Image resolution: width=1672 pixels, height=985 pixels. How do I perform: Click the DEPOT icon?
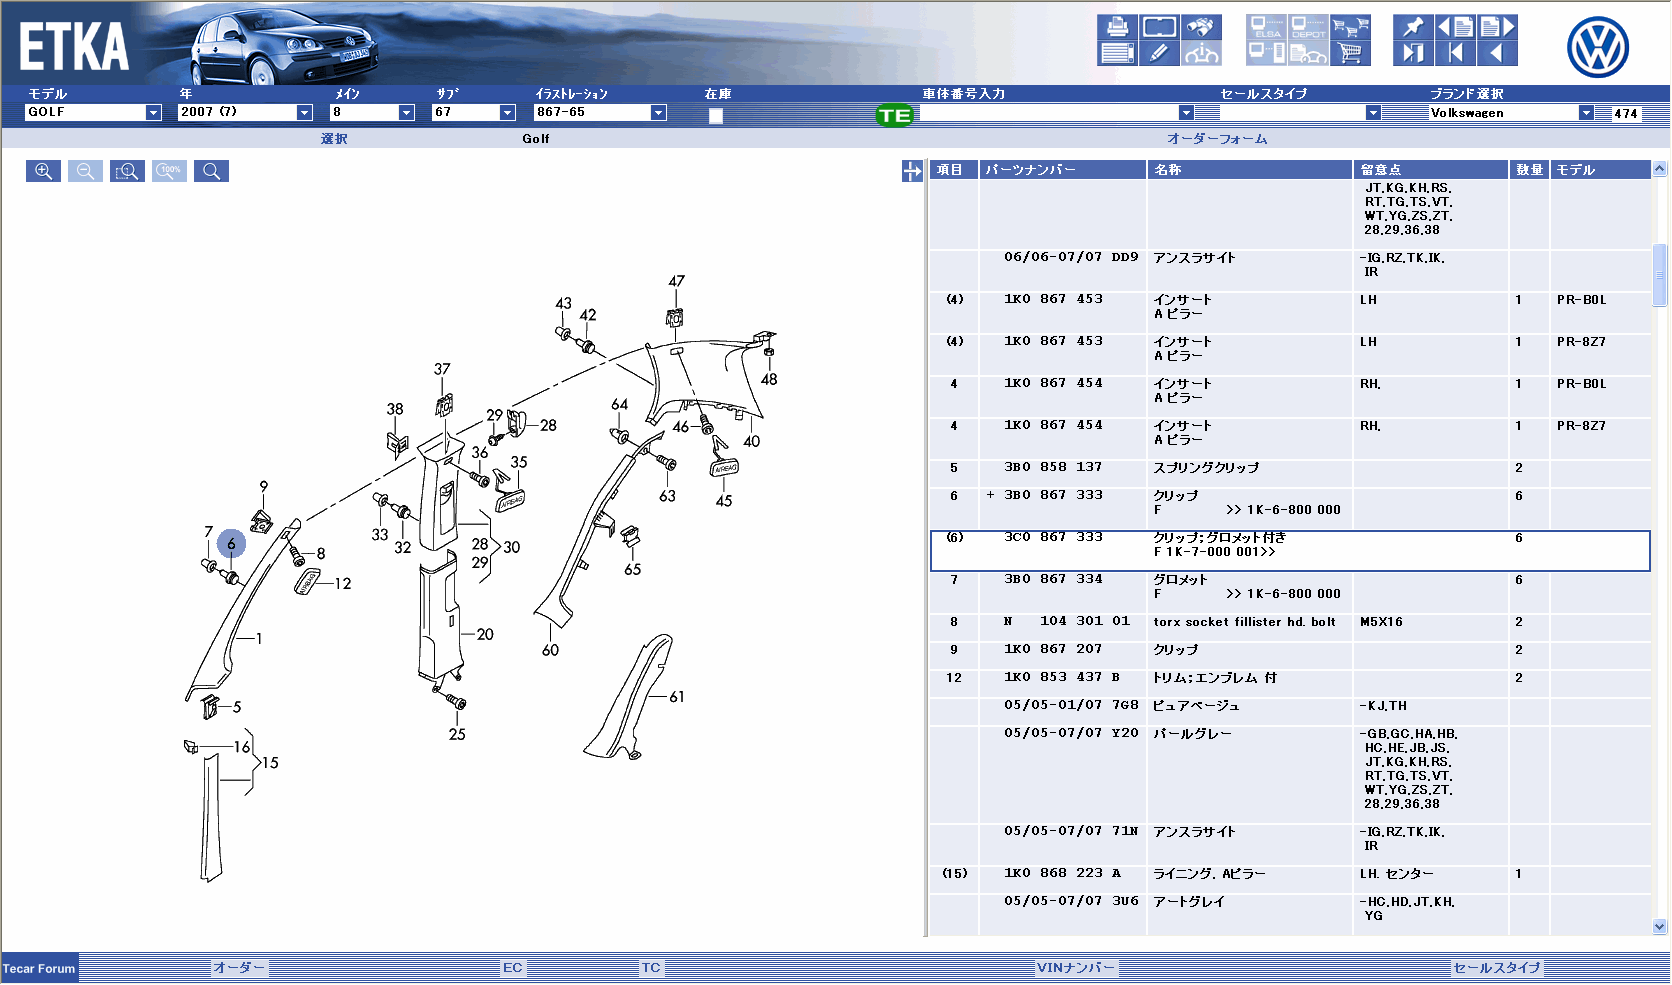tap(1308, 27)
